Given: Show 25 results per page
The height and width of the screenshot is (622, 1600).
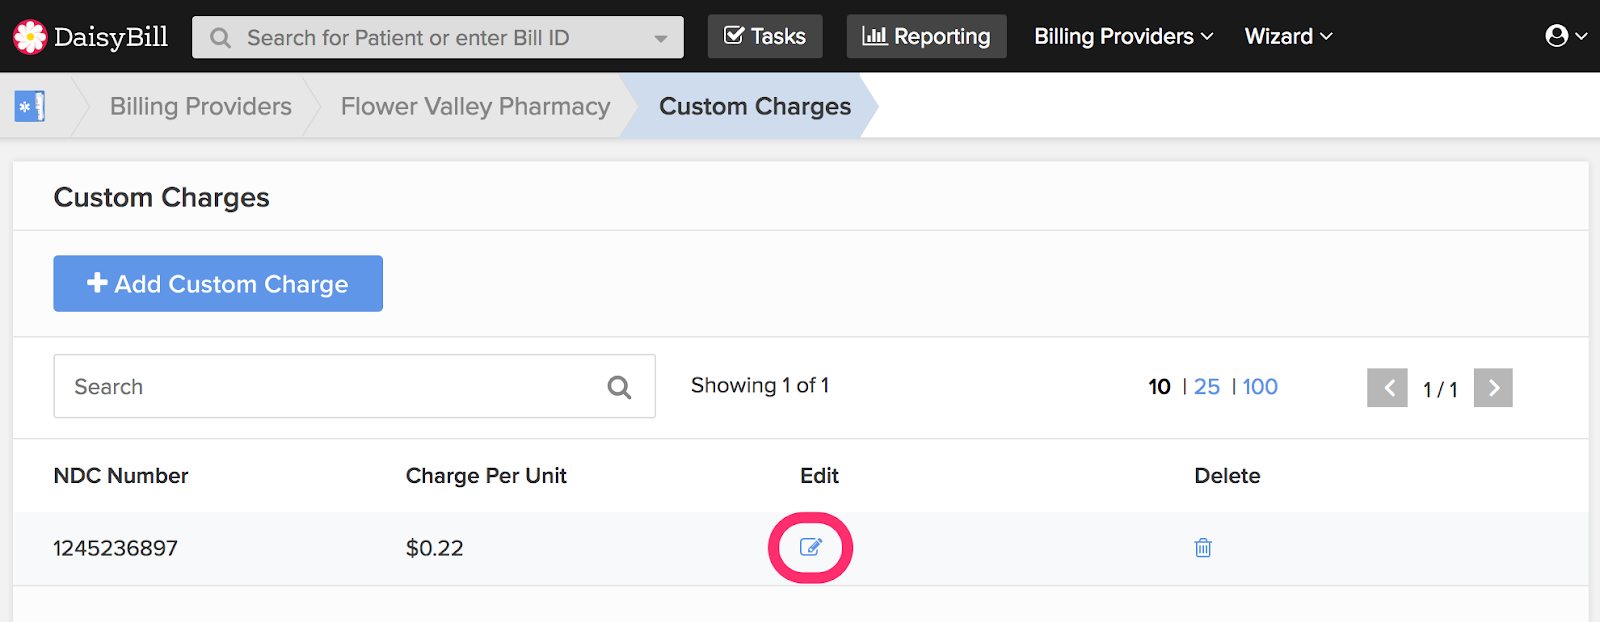Looking at the screenshot, I should pyautogui.click(x=1207, y=387).
